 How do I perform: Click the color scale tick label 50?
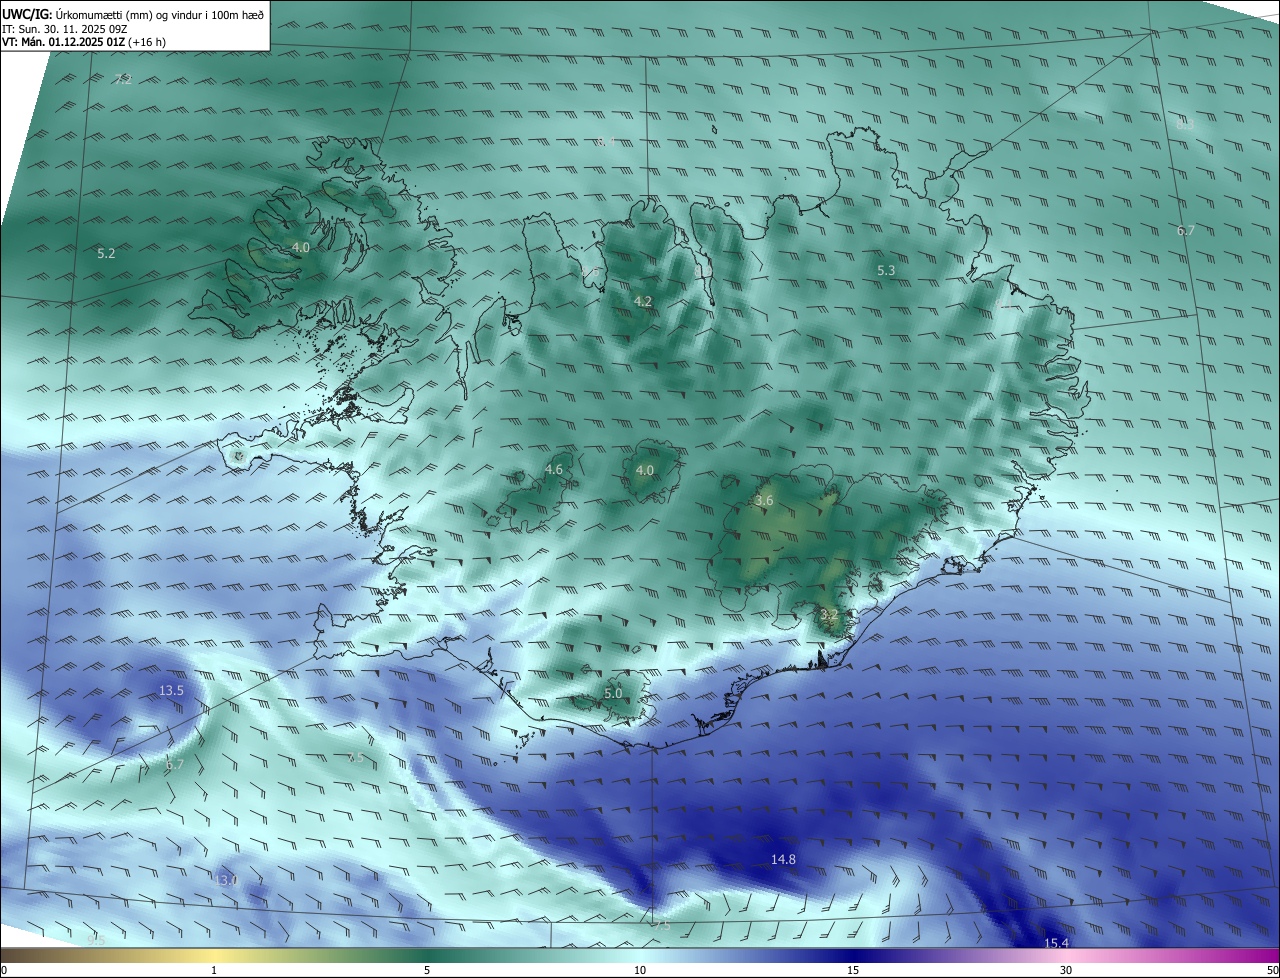click(1272, 970)
